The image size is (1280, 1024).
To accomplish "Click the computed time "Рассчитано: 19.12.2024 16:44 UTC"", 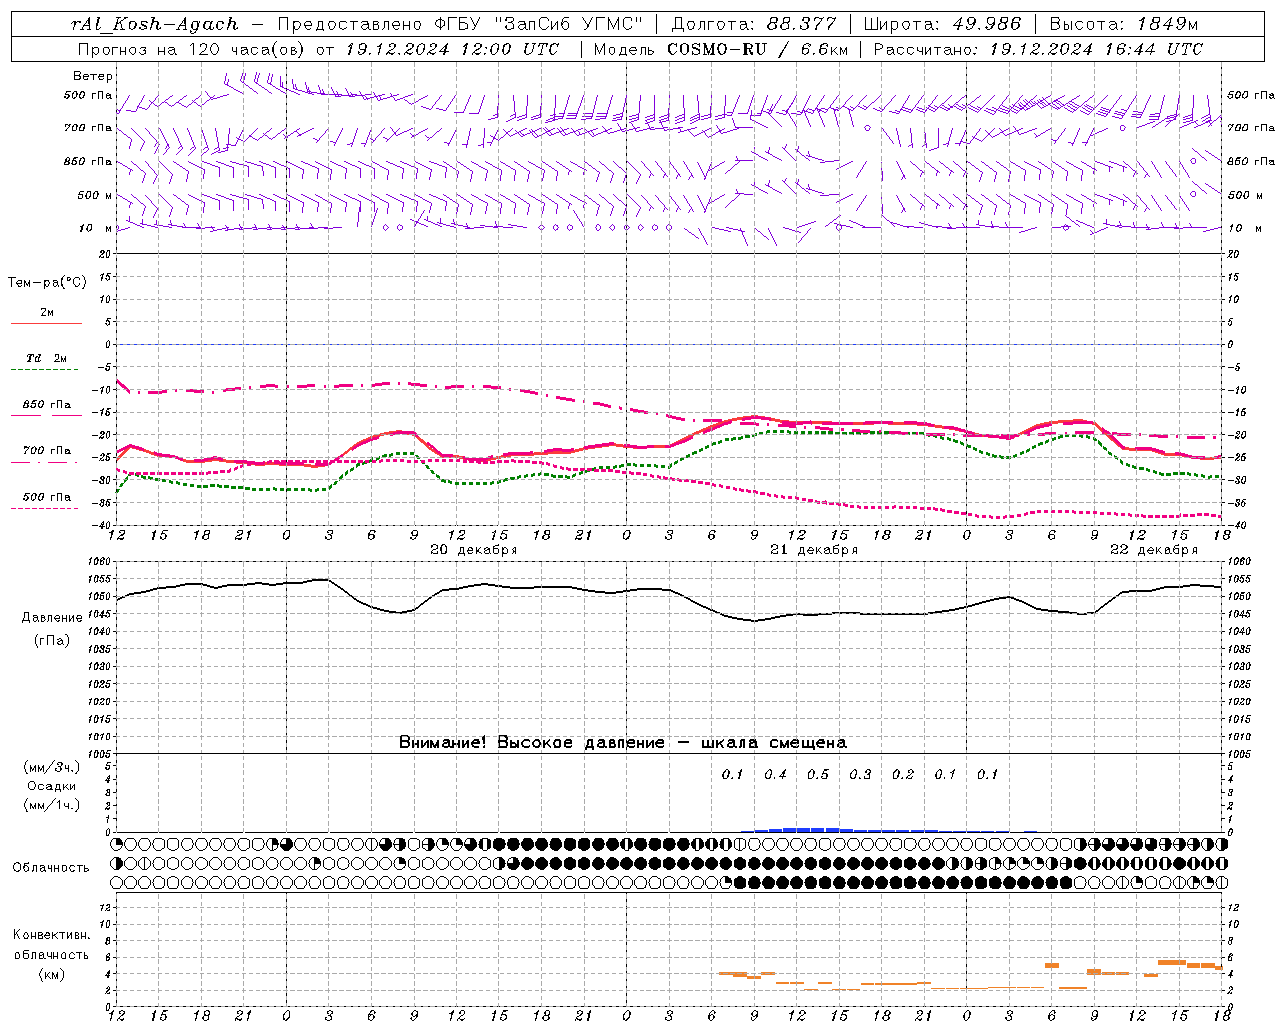I will (1038, 48).
